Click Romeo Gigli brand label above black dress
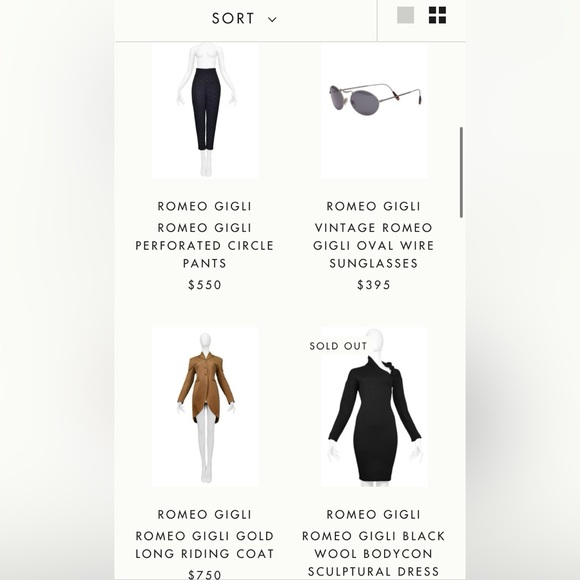Image resolution: width=580 pixels, height=580 pixels. [374, 515]
